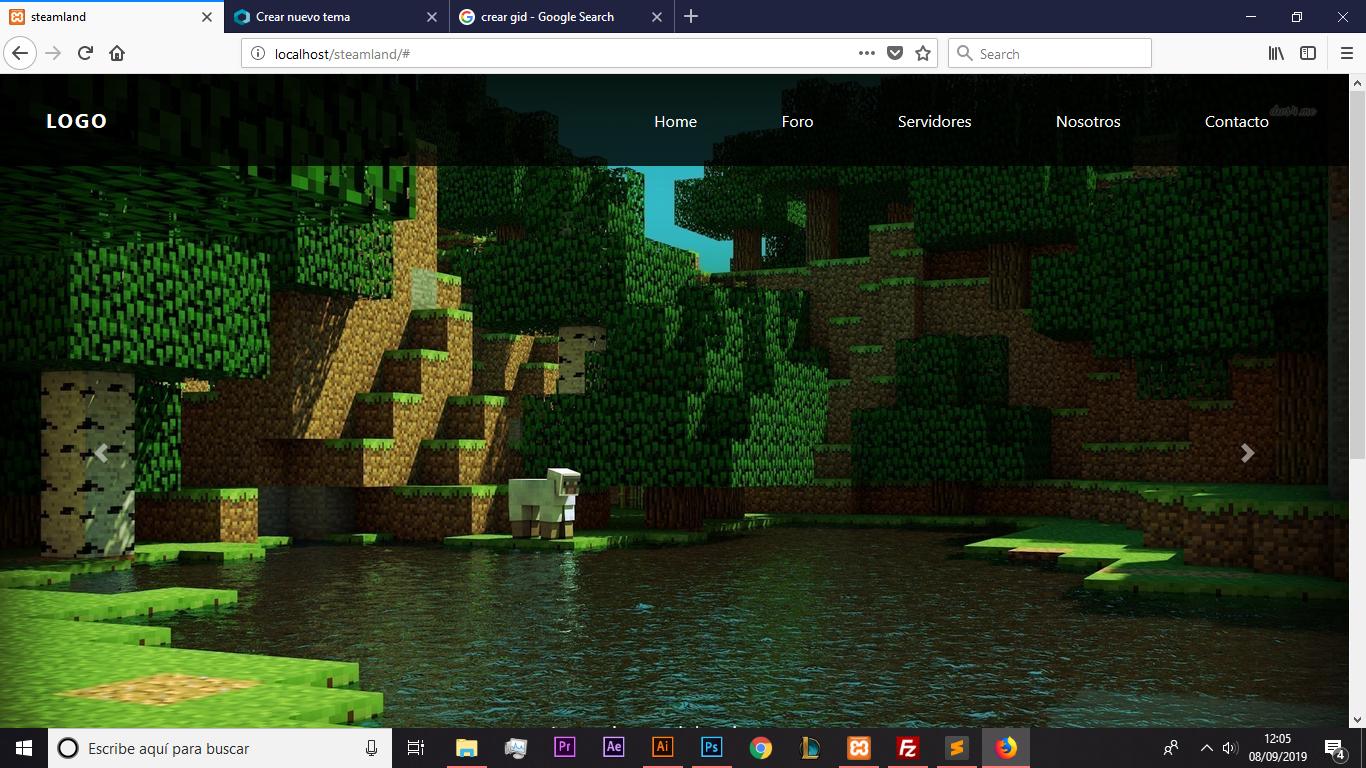1366x768 pixels.
Task: Click the page vertical scrollbar
Action: click(1357, 400)
